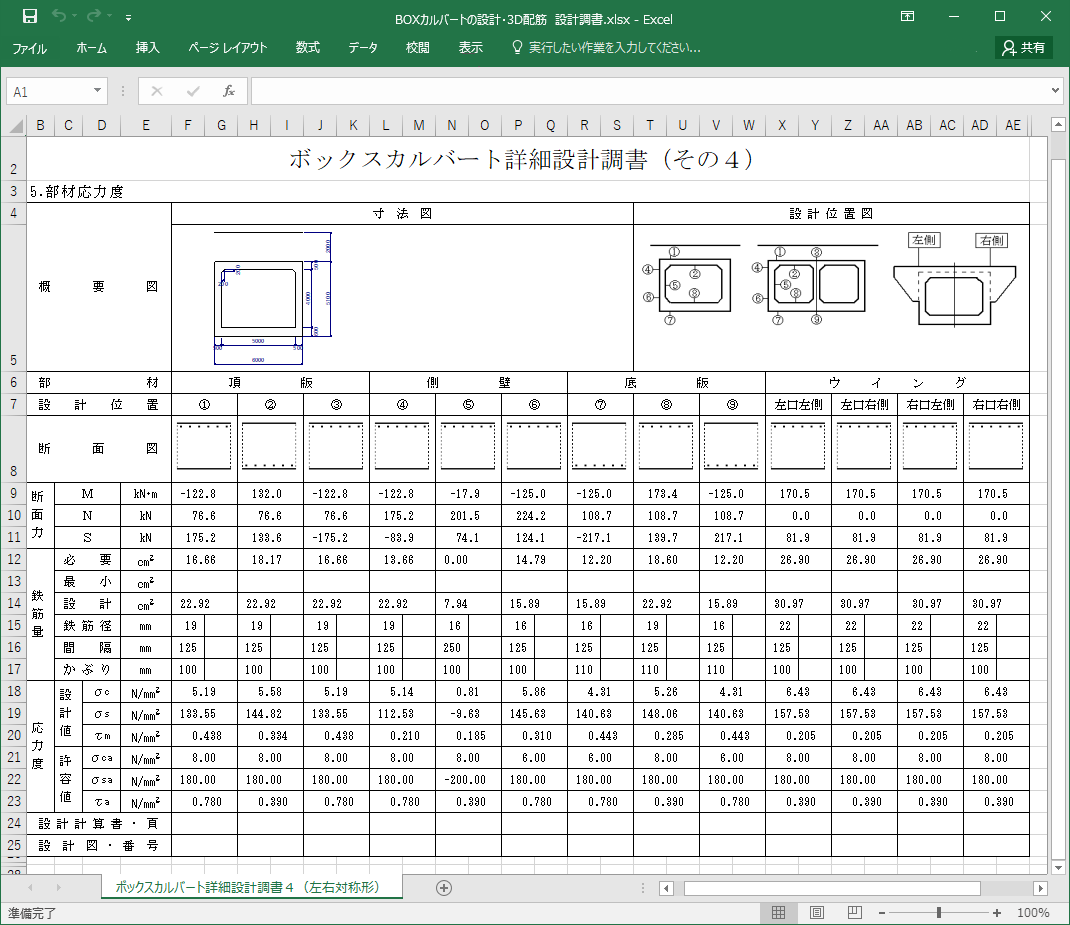Open the Name Box dropdown arrow
1070x925 pixels.
point(98,91)
